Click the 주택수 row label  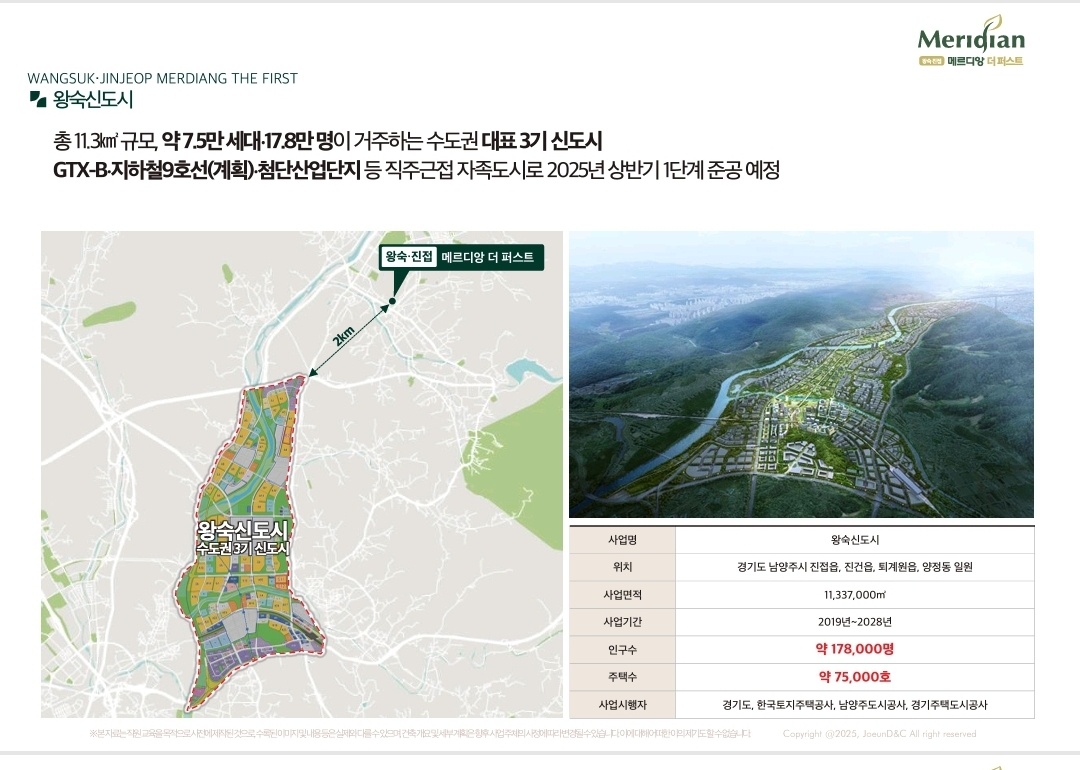pos(622,677)
